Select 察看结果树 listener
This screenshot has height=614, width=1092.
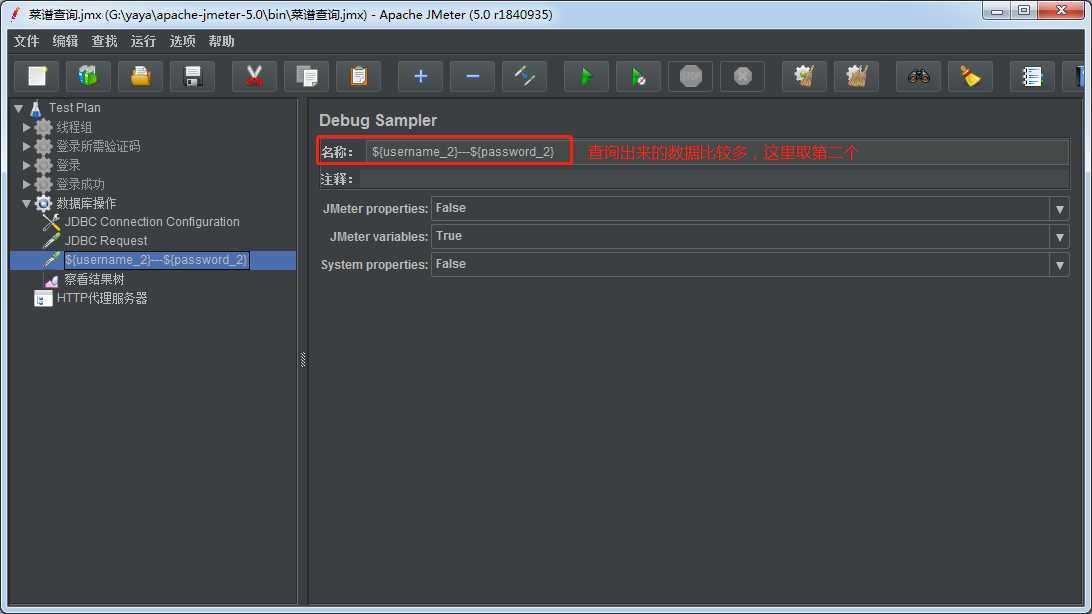[94, 280]
